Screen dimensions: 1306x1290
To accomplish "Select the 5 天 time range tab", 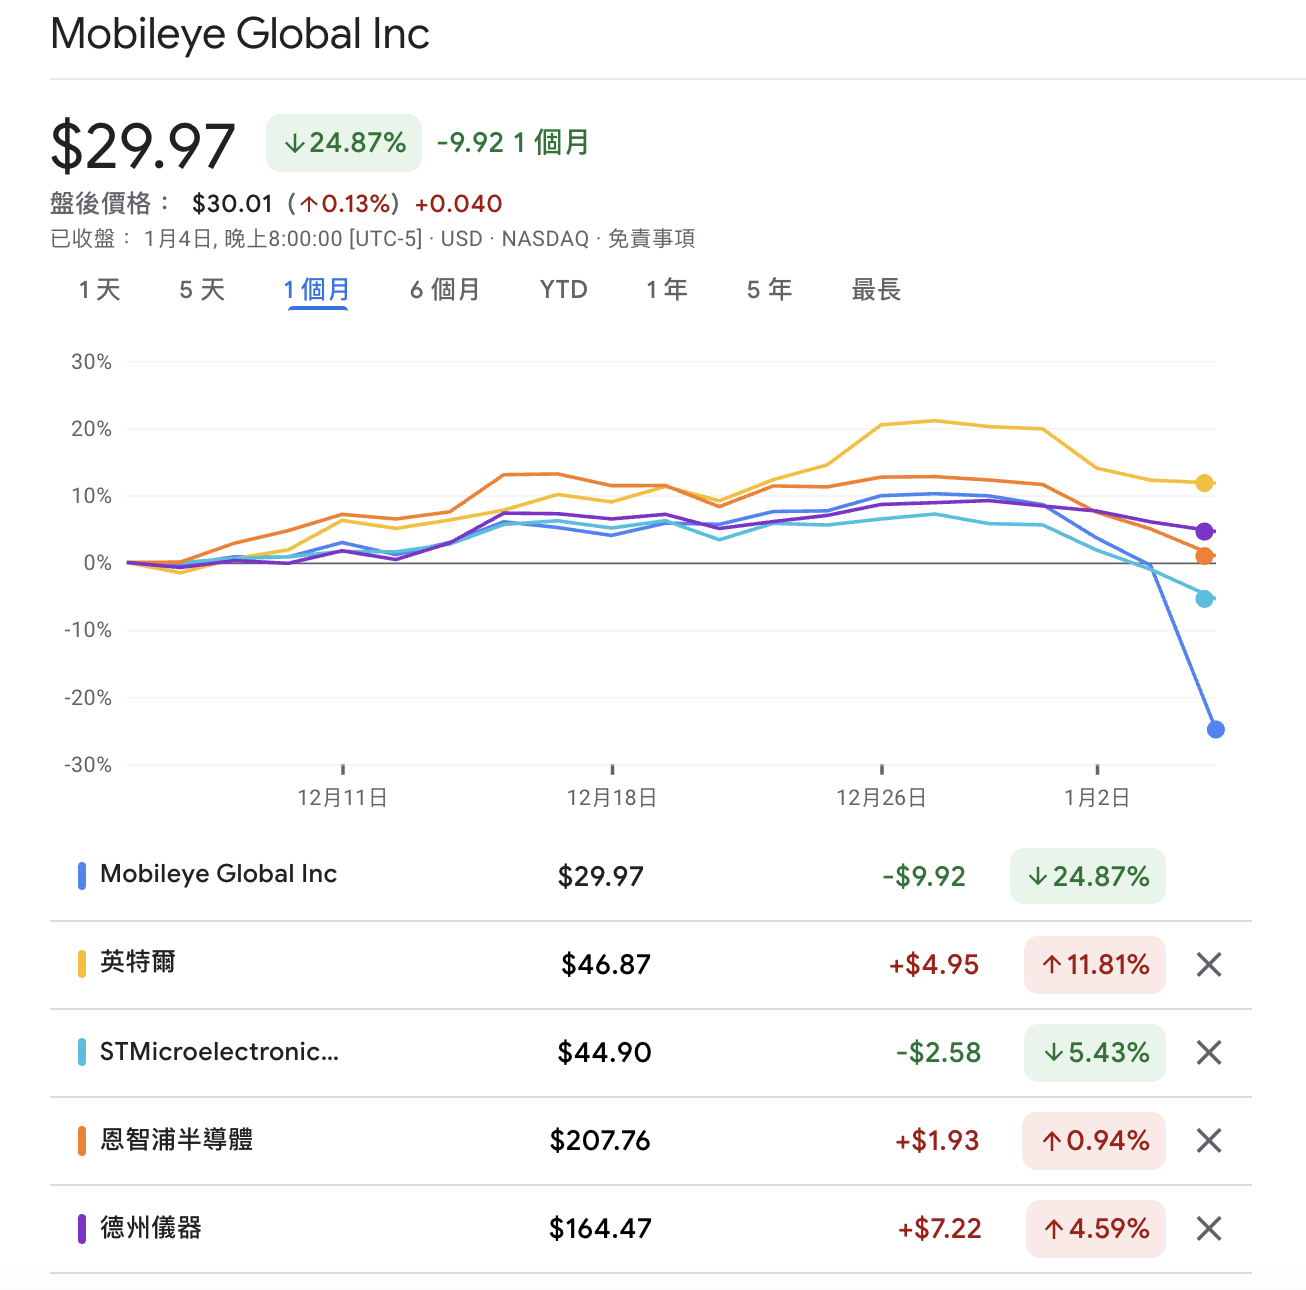I will point(202,290).
